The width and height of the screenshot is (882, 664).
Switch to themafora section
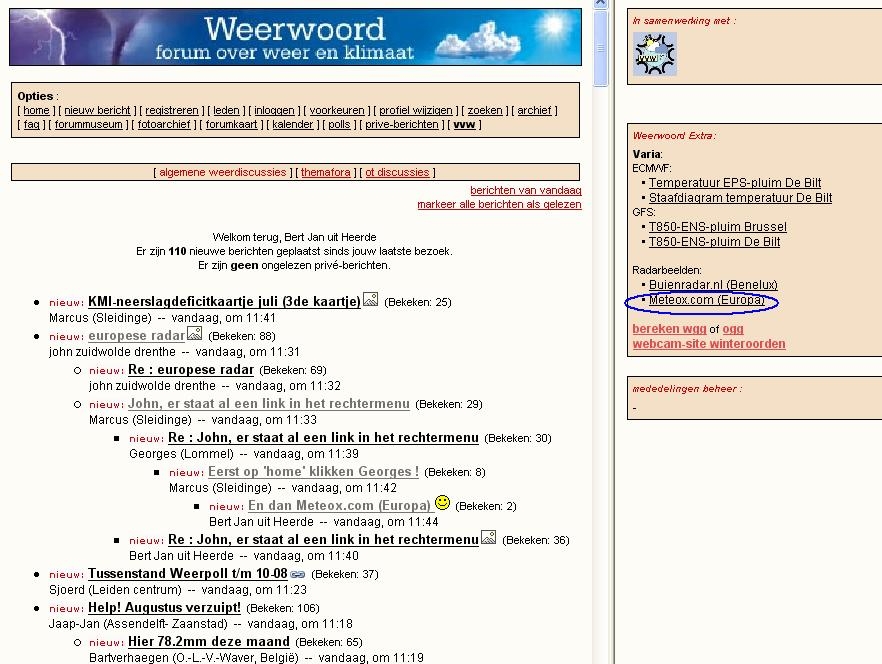326,172
